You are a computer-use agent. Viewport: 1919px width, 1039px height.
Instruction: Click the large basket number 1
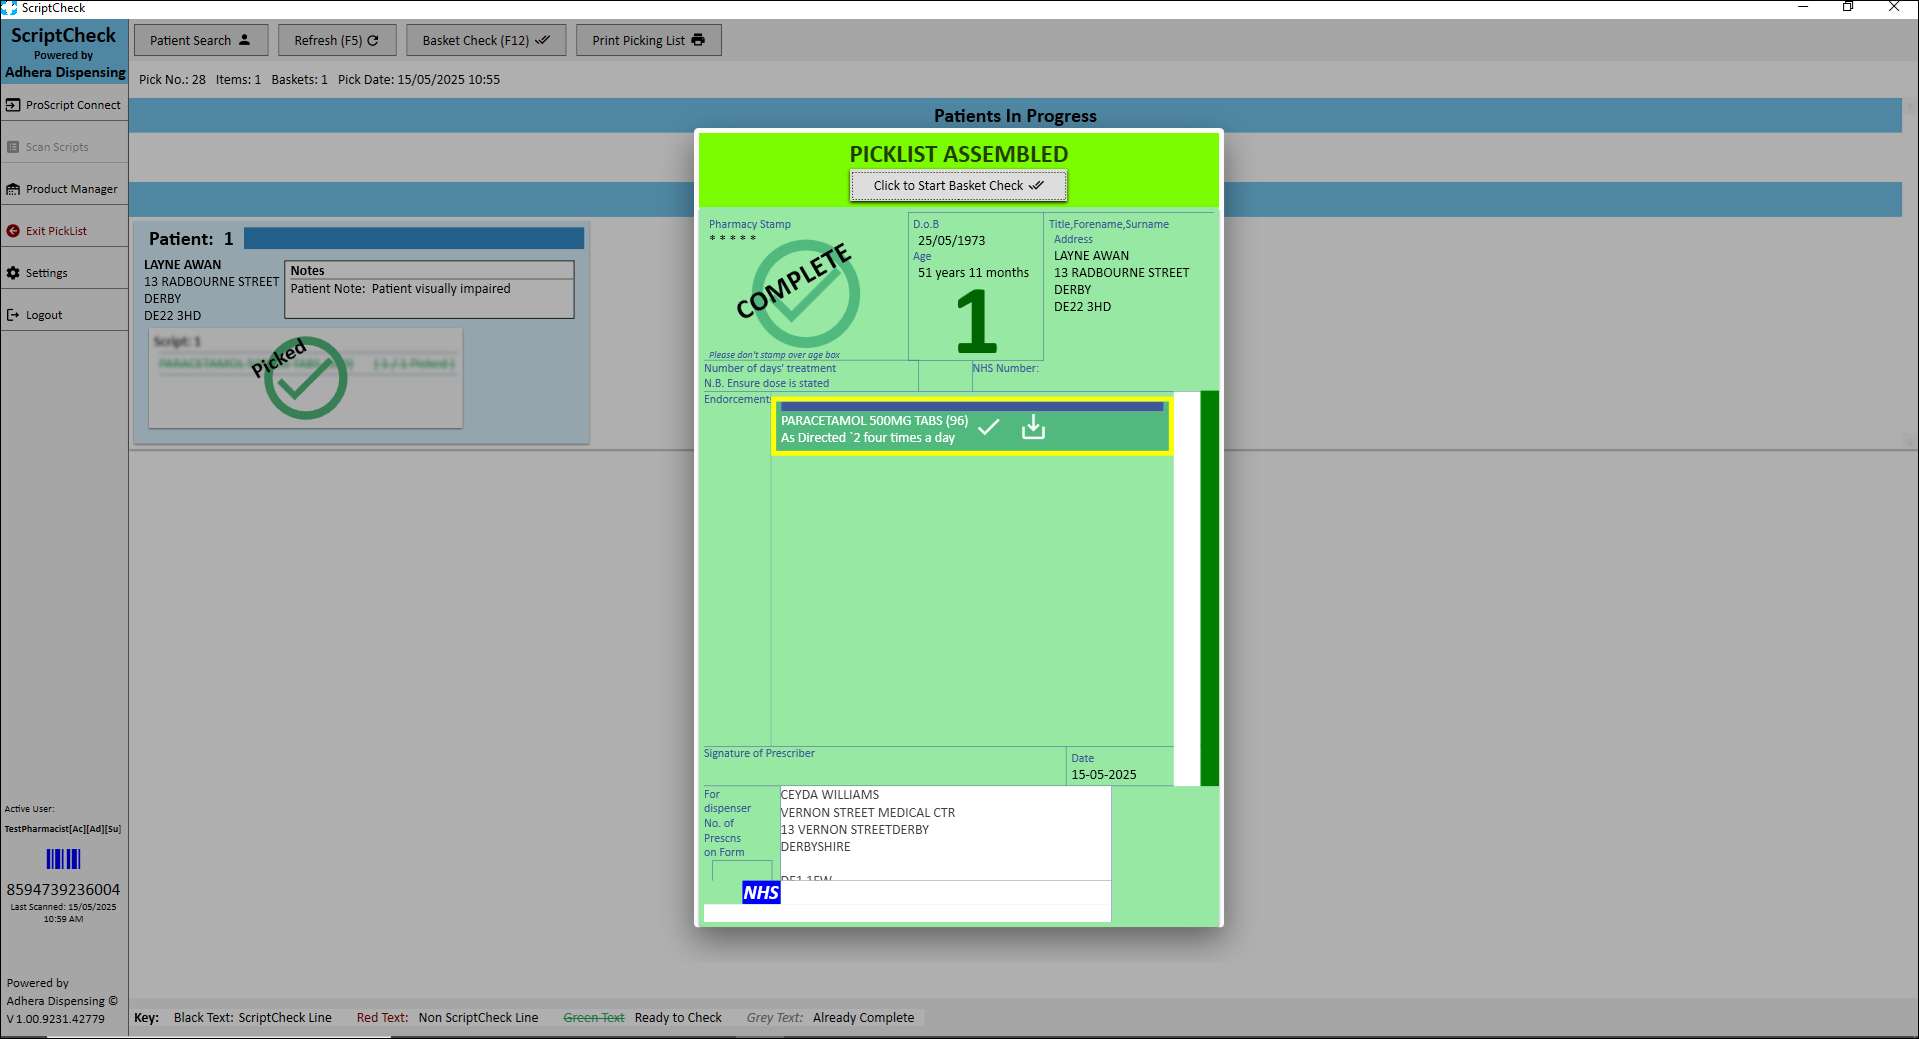point(976,321)
